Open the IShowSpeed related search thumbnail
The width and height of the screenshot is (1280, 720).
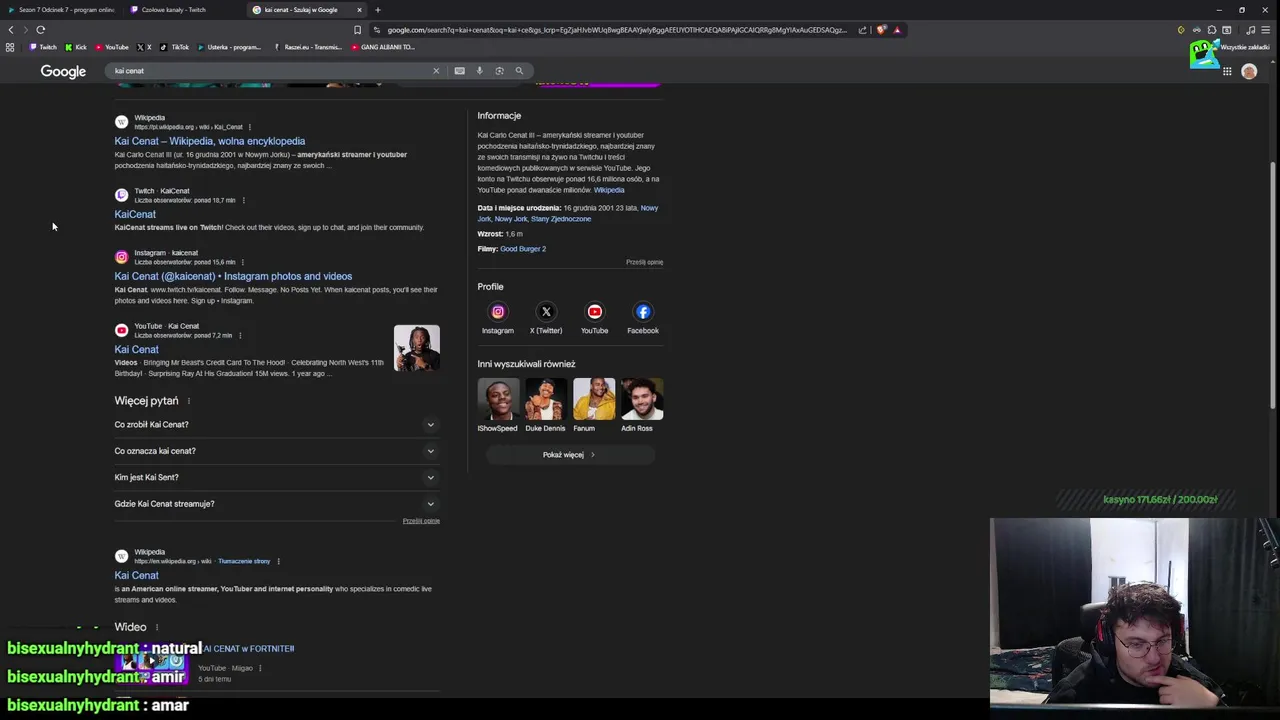497,399
